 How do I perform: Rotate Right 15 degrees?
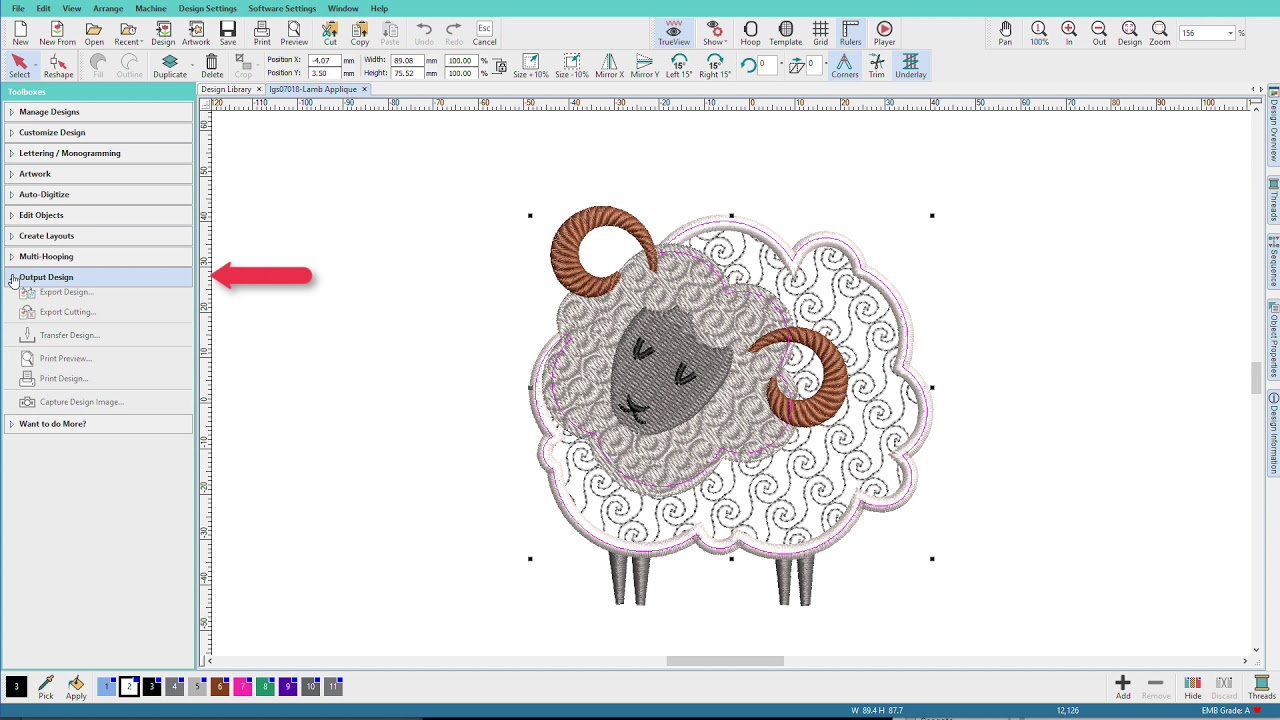coord(715,67)
